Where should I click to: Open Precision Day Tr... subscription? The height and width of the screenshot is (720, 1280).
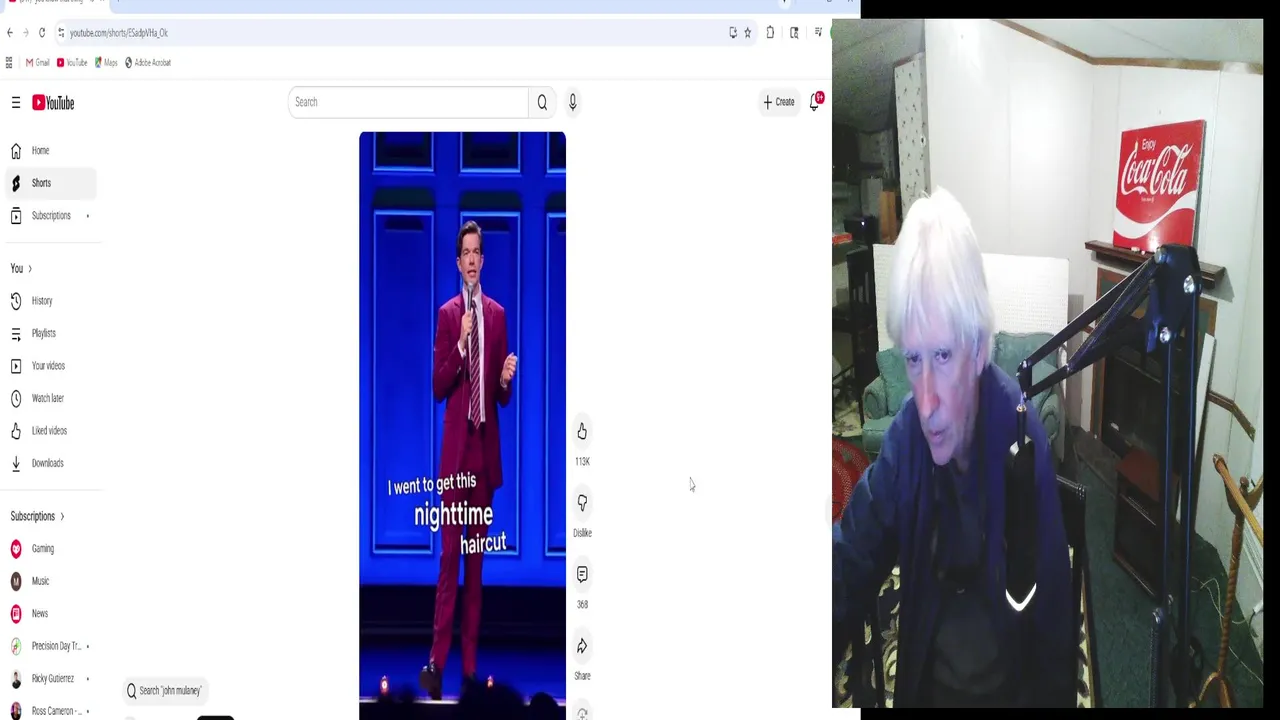(51, 646)
